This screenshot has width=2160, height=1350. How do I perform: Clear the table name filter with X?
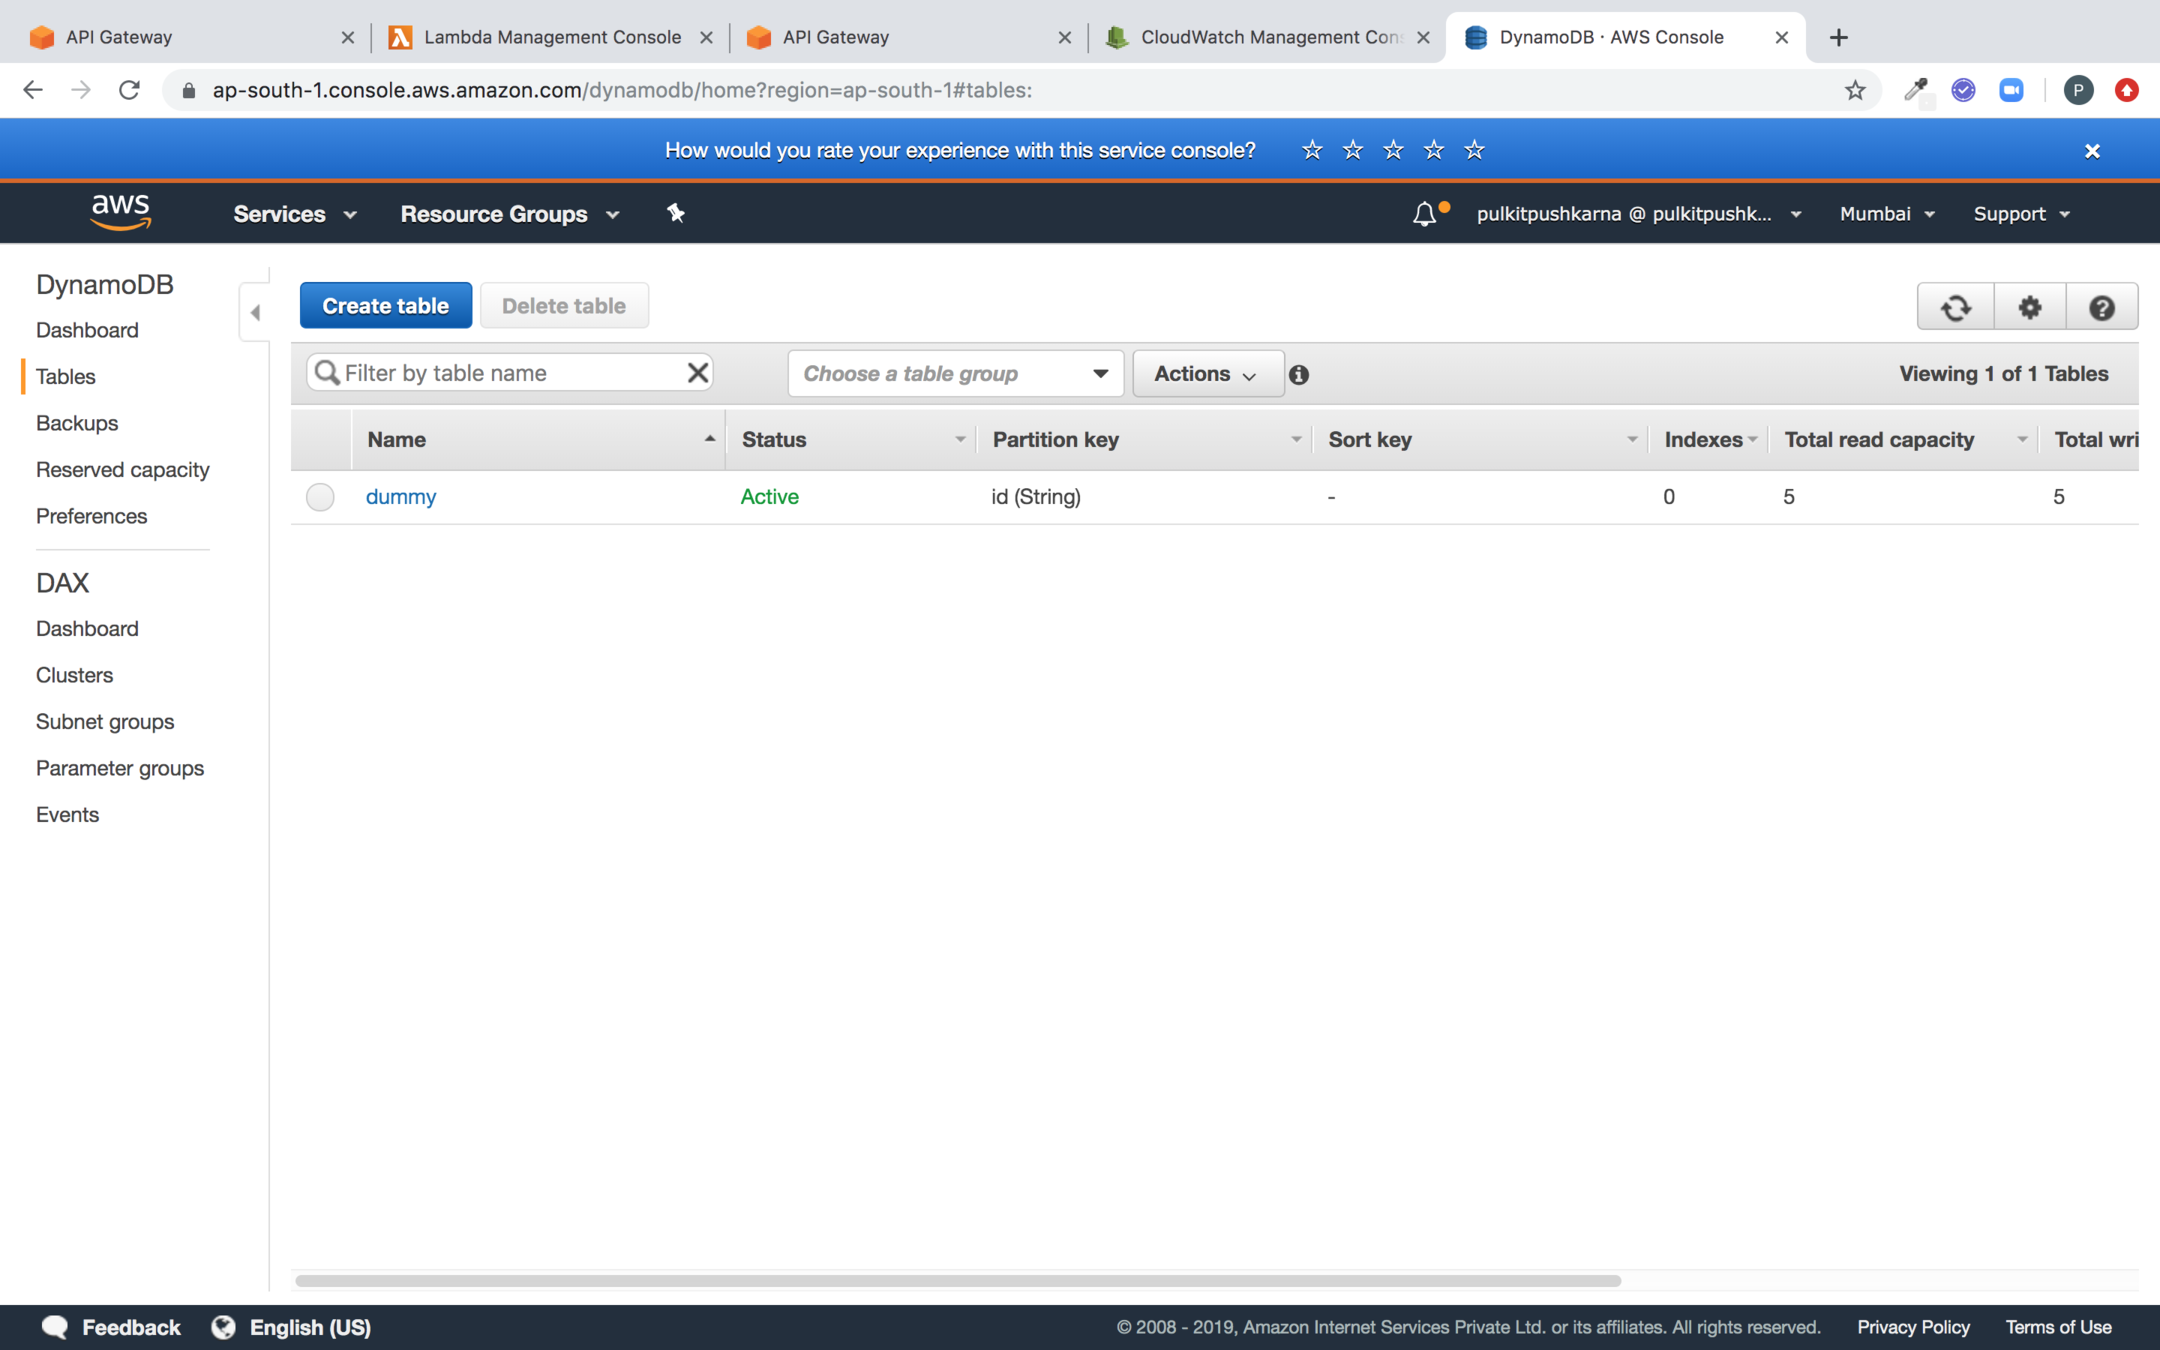click(697, 373)
